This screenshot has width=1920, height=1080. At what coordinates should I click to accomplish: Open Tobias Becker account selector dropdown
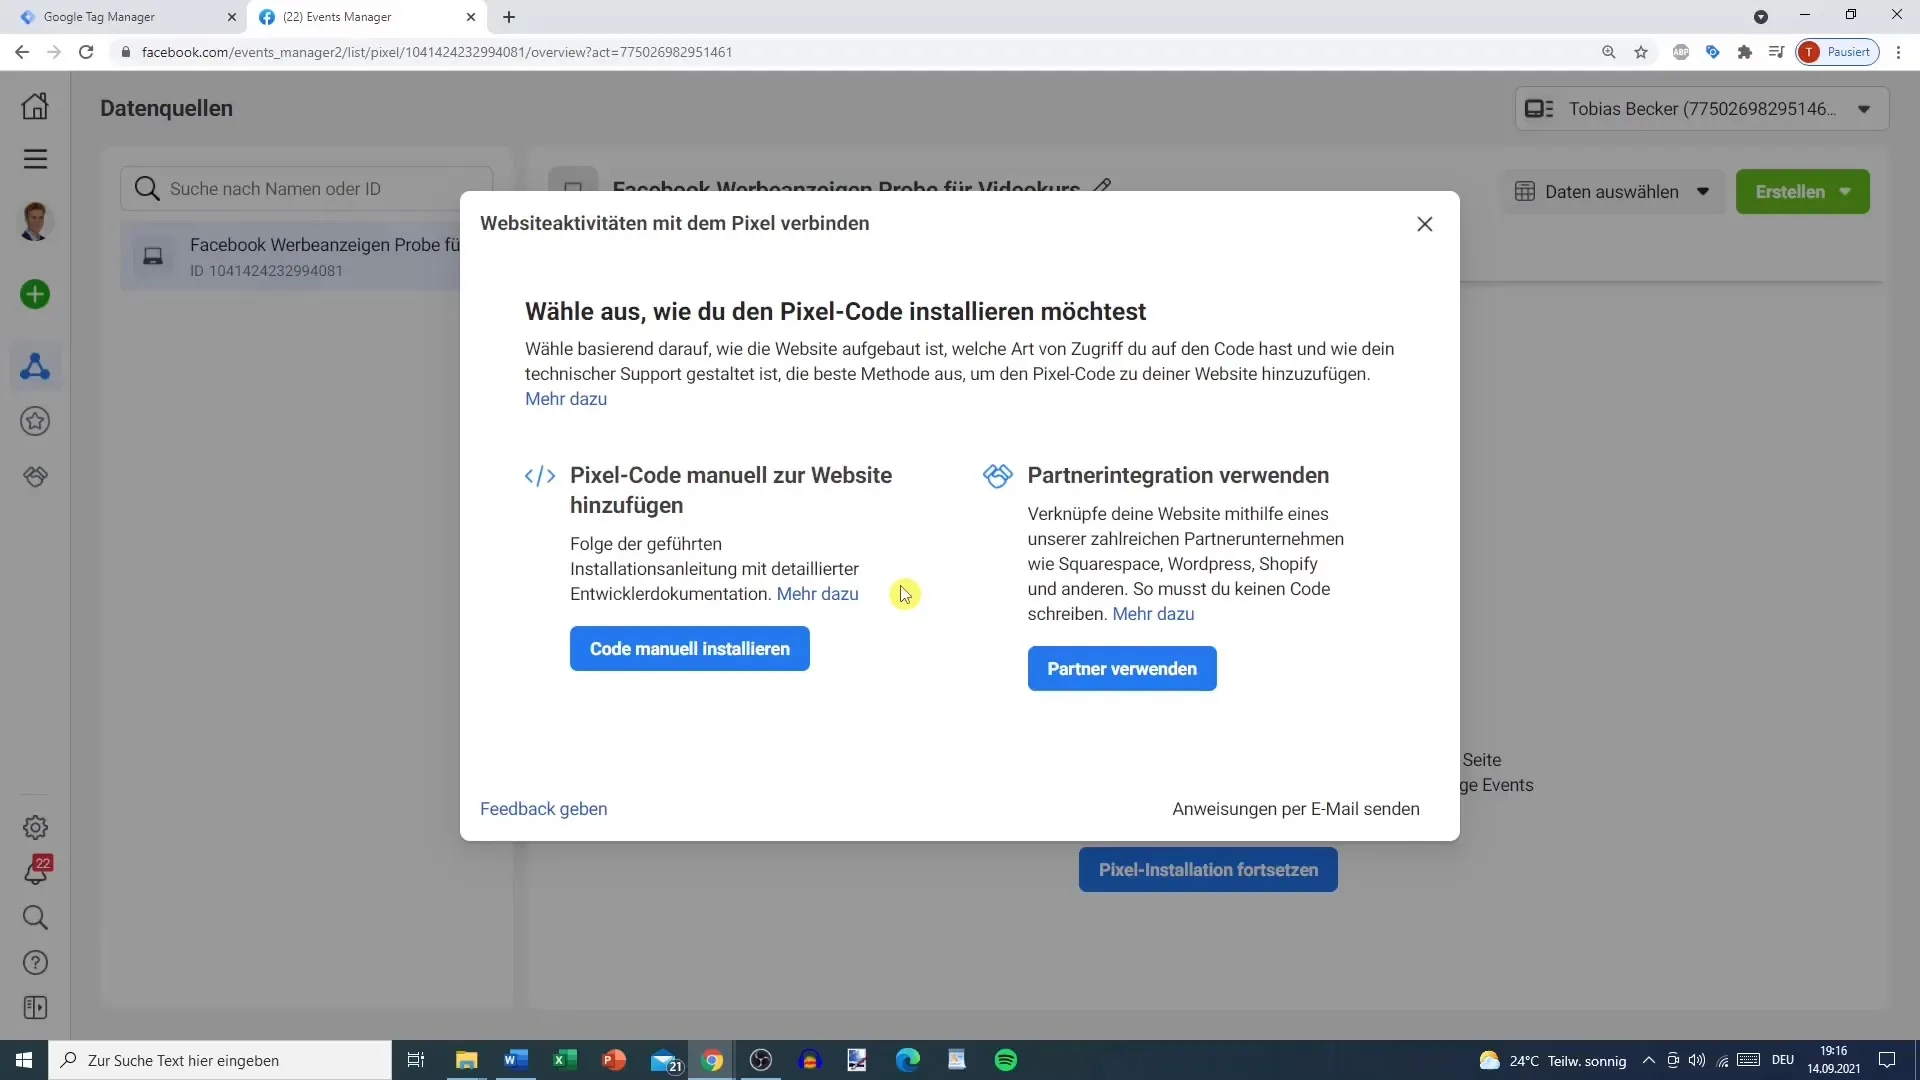coord(1702,109)
